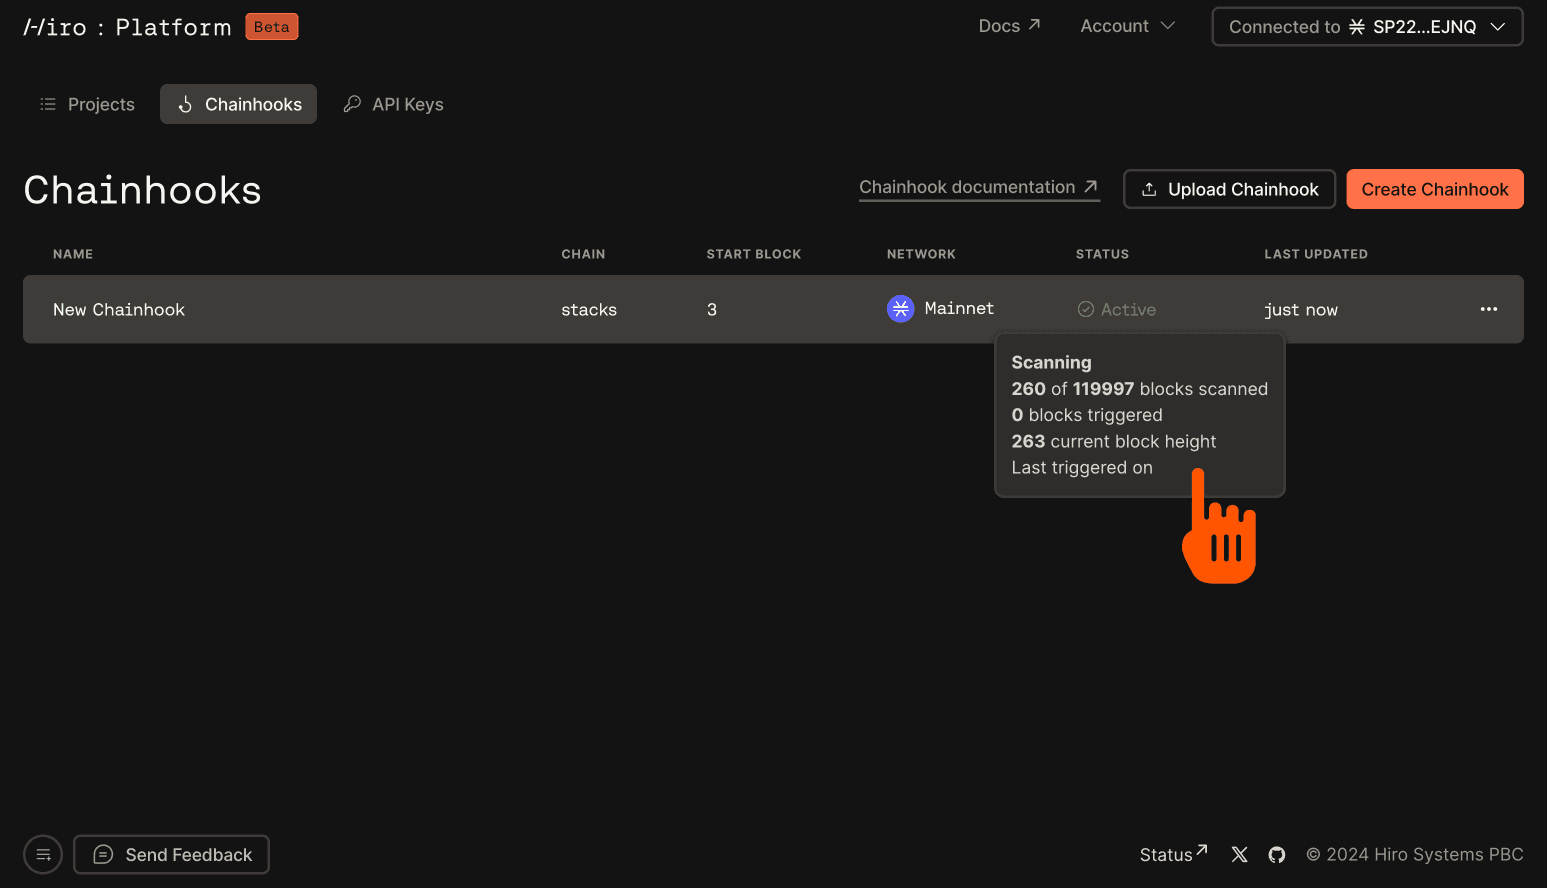Click the STATUS column header
This screenshot has width=1547, height=888.
click(1102, 254)
